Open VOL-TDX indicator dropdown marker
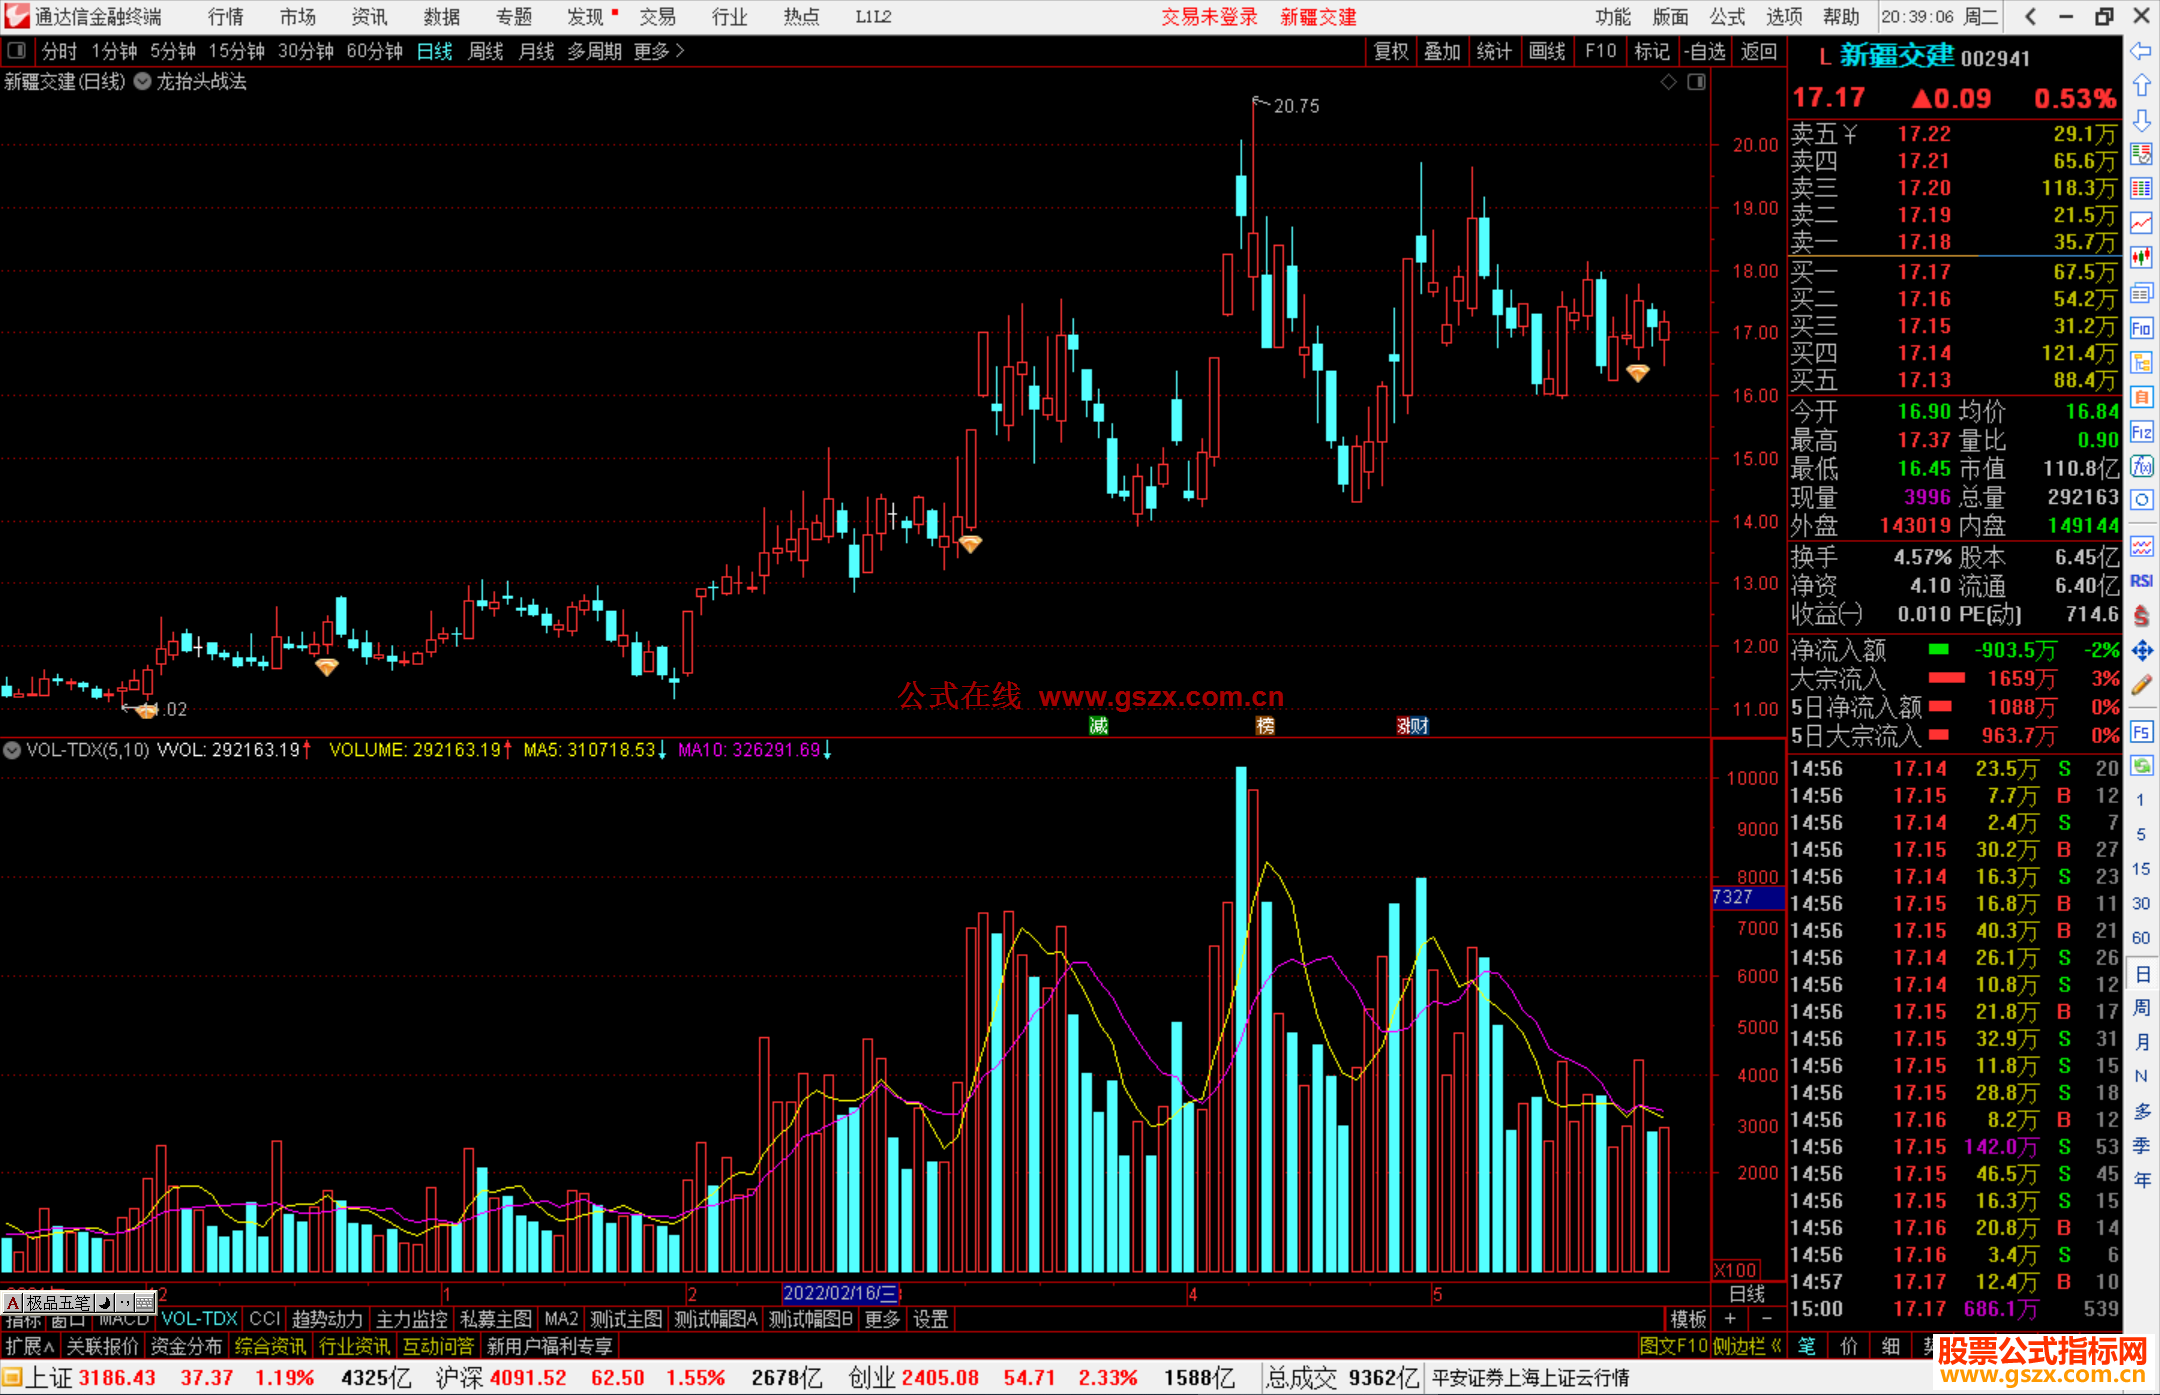Screen dimensions: 2160x1395 click(x=12, y=750)
